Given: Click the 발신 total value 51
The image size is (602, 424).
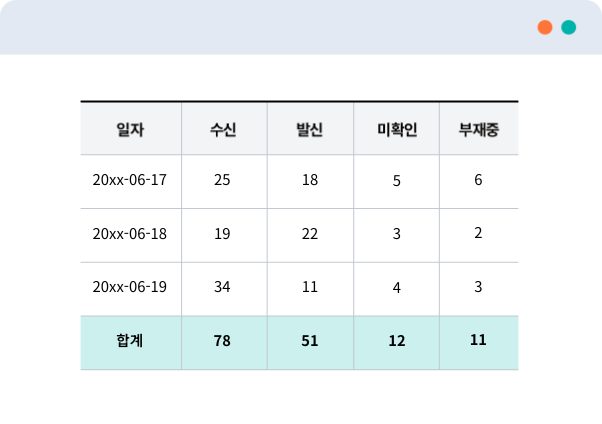Looking at the screenshot, I should coord(310,341).
